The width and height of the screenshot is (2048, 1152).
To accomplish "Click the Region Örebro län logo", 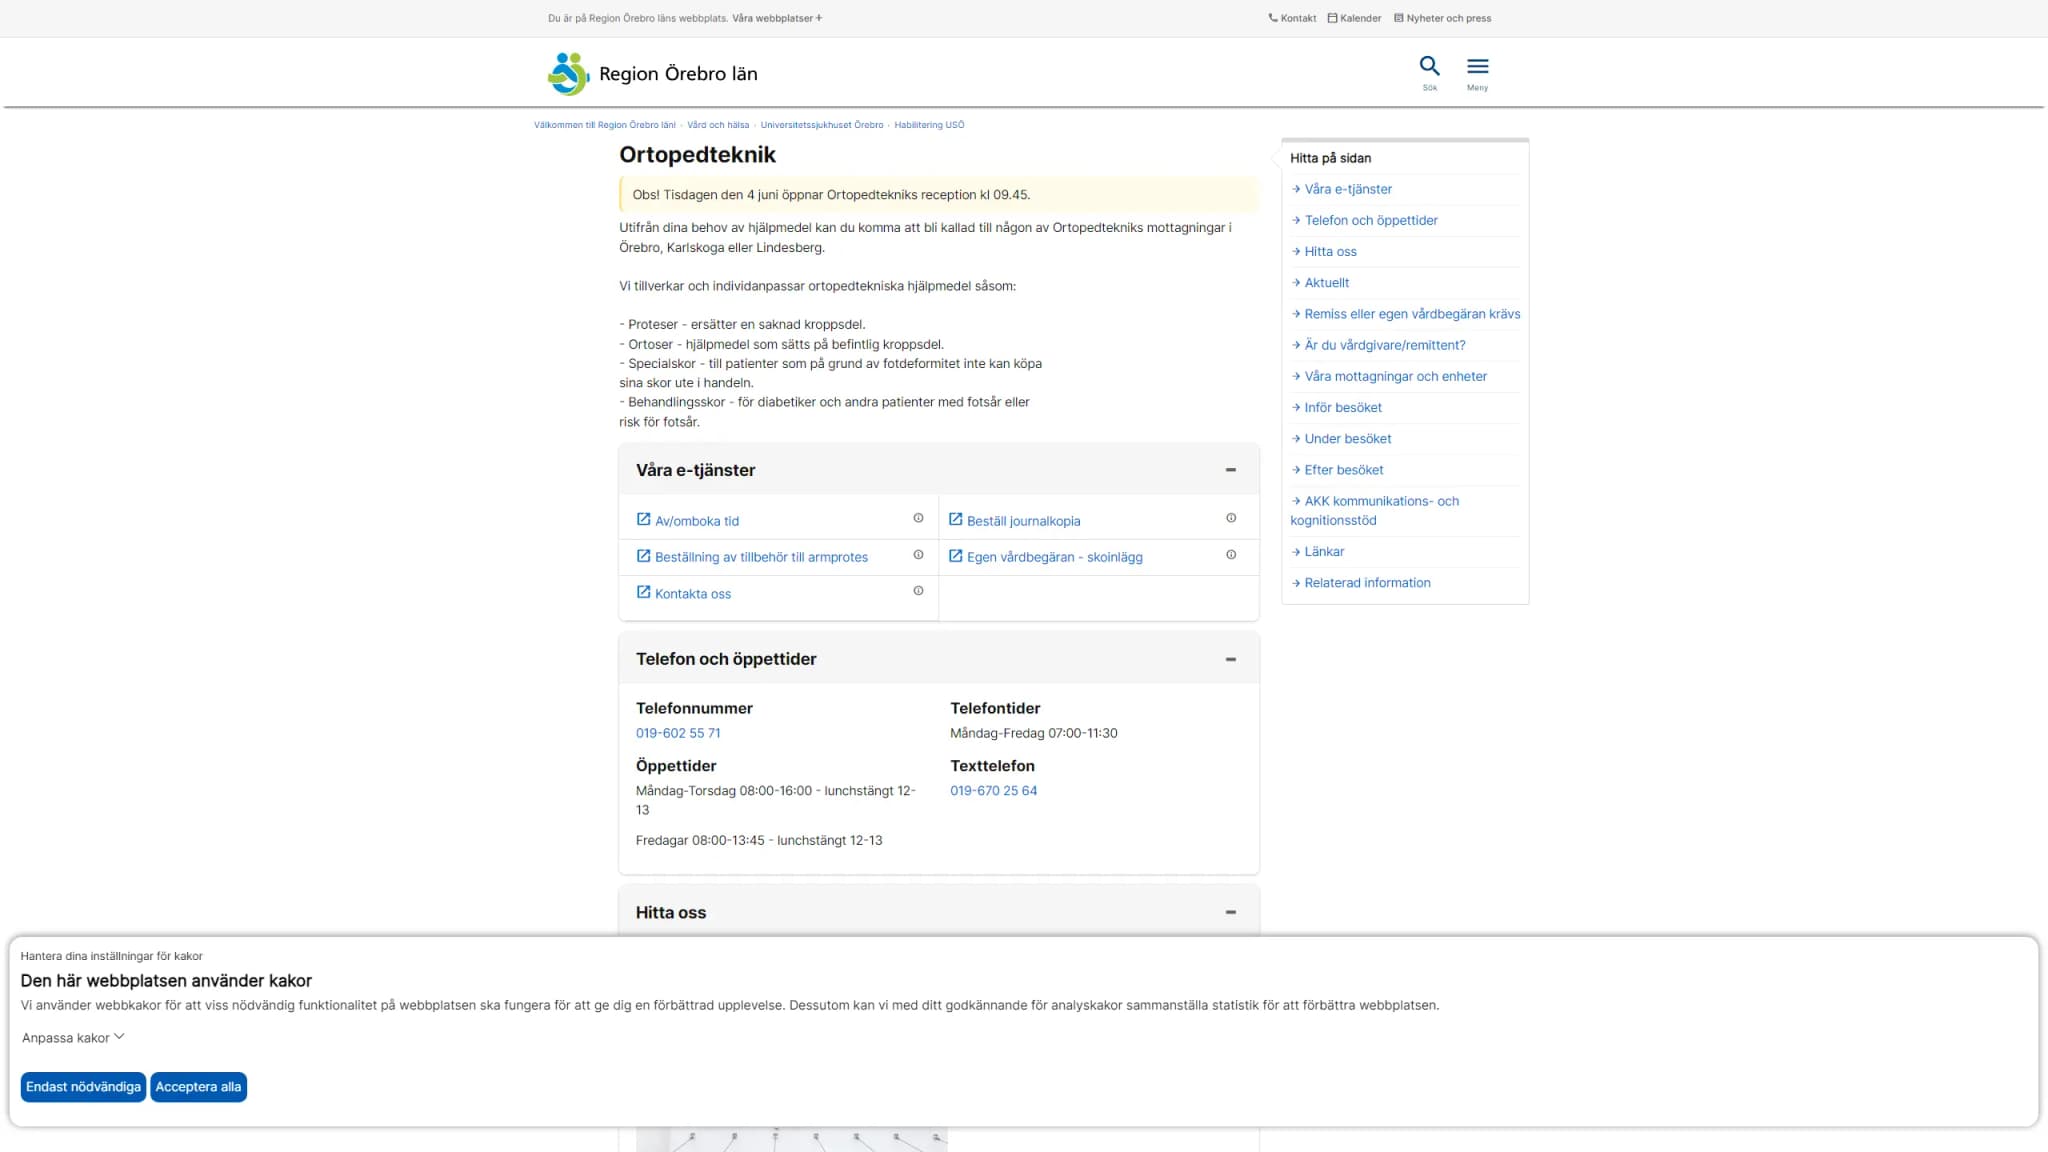I will pos(652,74).
